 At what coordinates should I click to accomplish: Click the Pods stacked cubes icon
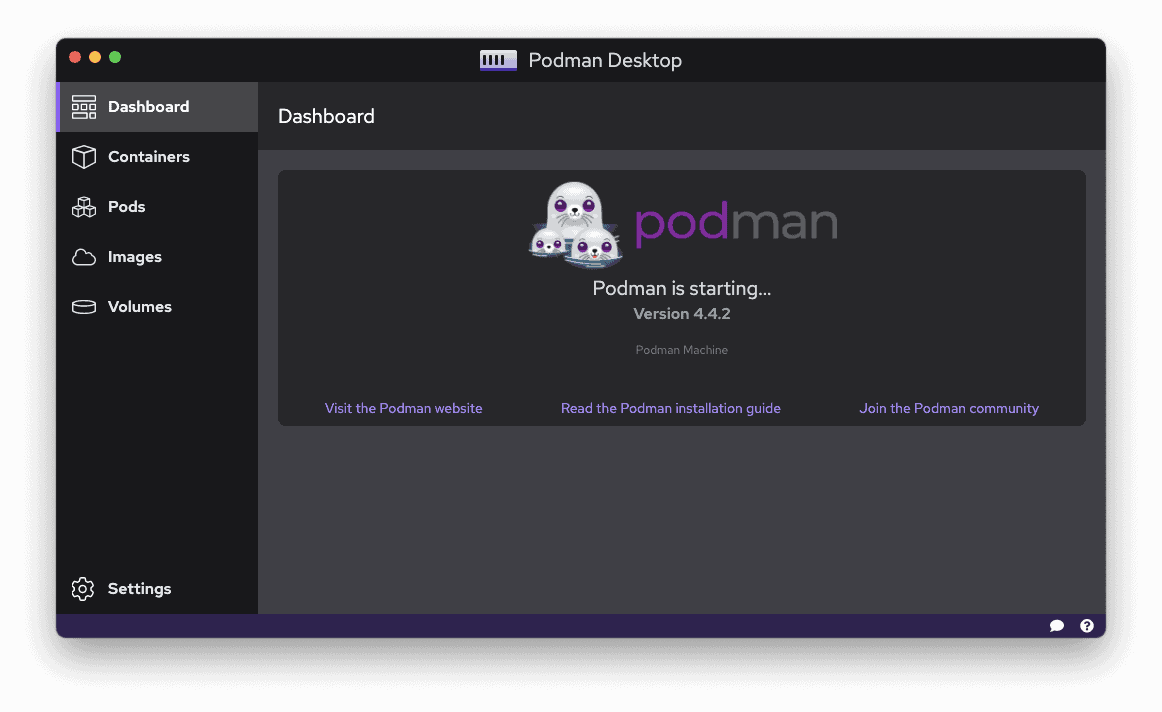coord(84,207)
